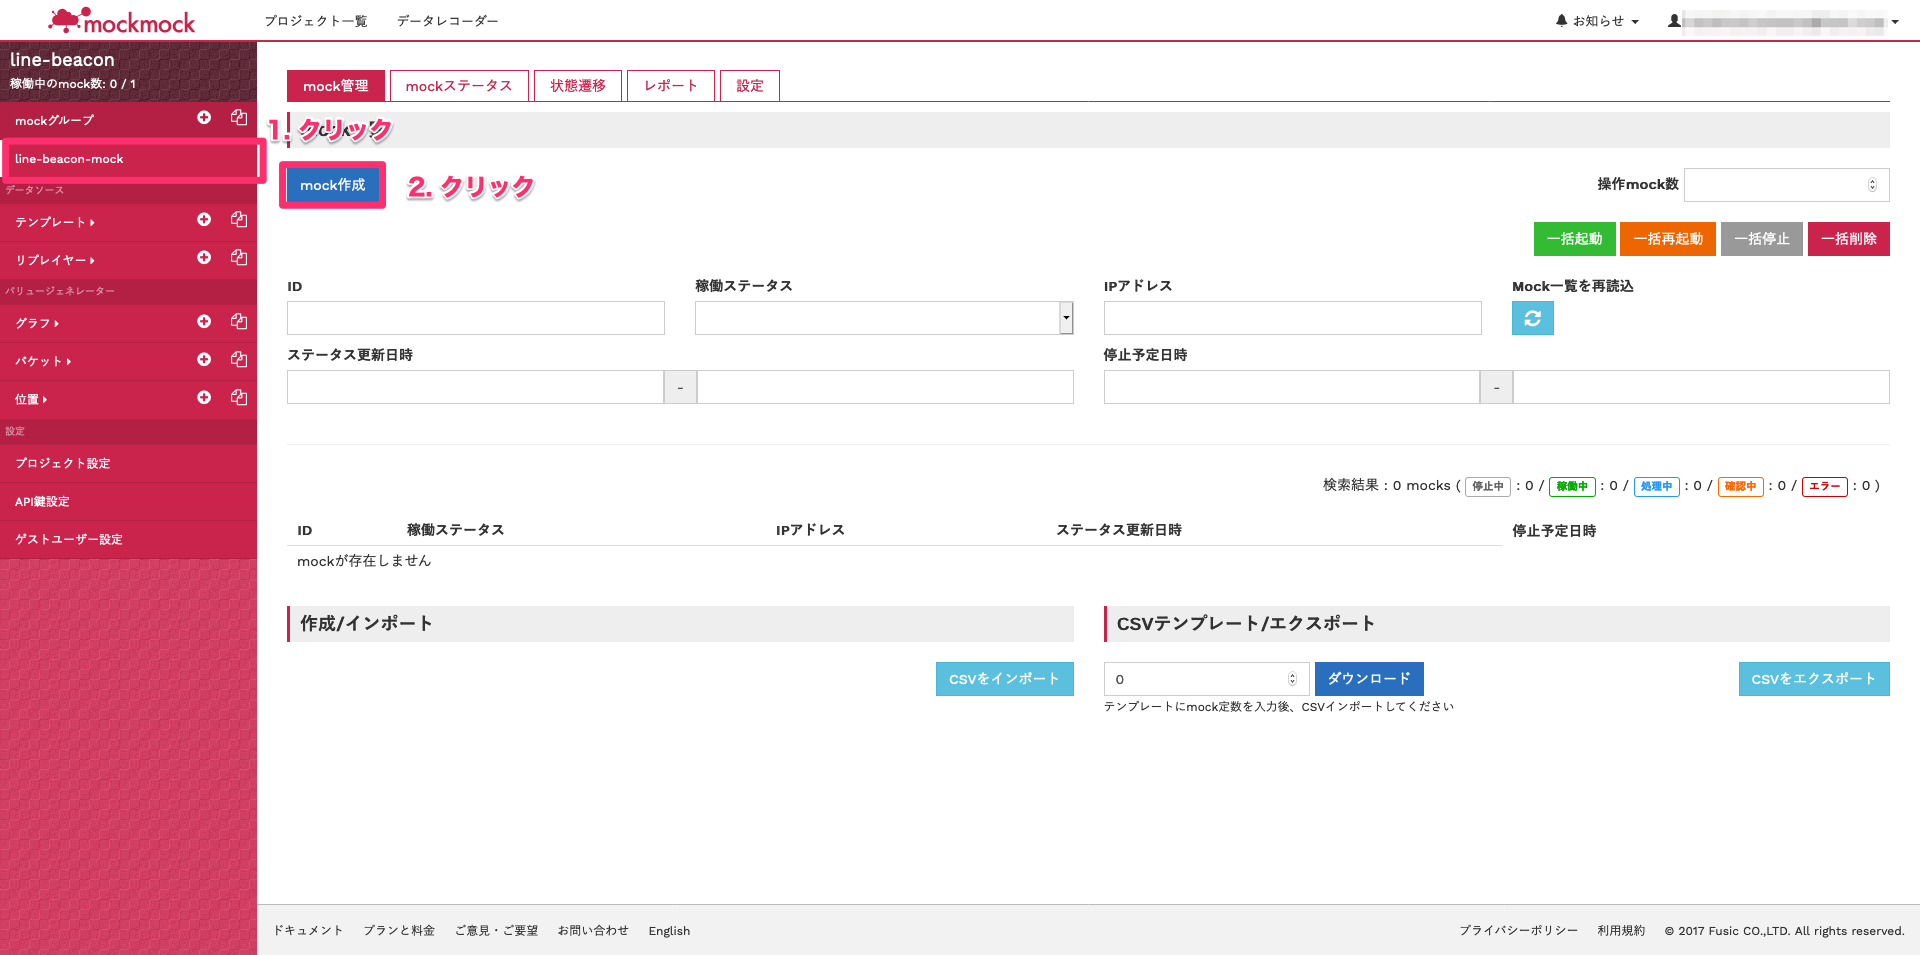This screenshot has height=955, width=1920.
Task: Click the mock作成 button
Action: tap(332, 185)
